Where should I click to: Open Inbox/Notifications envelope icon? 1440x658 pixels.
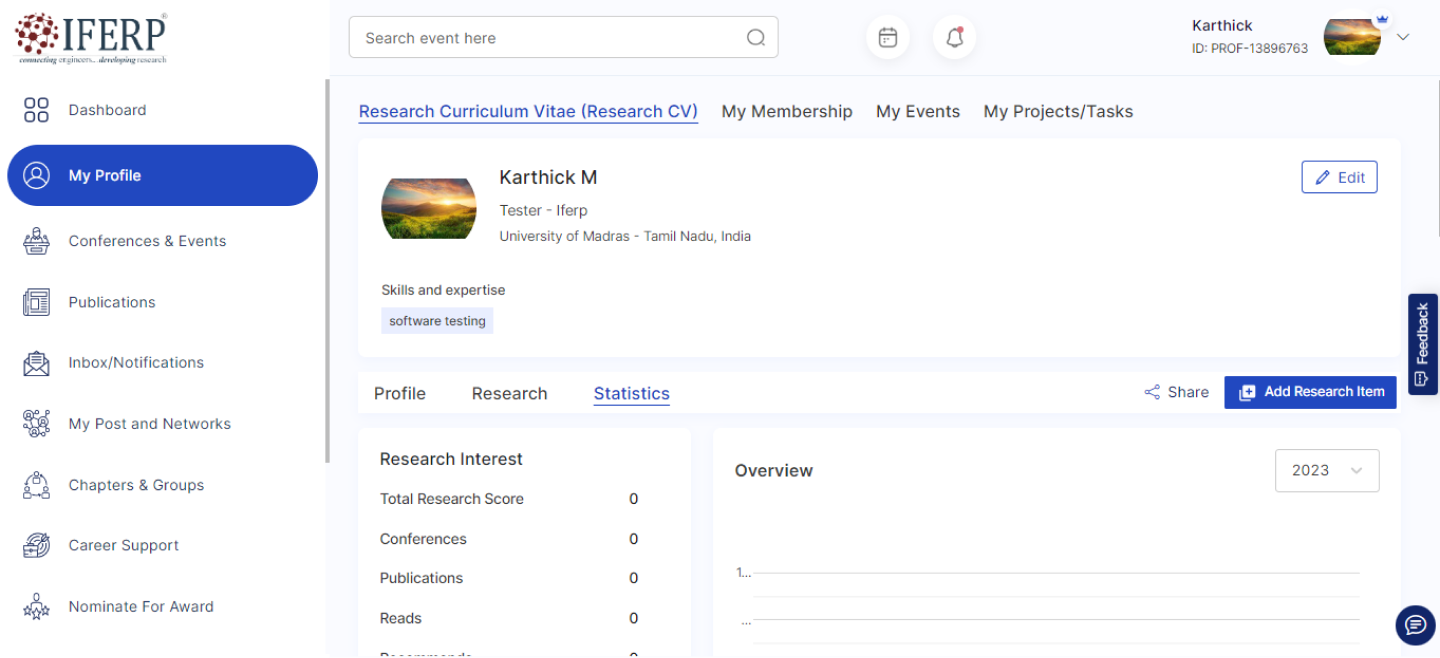tap(36, 363)
